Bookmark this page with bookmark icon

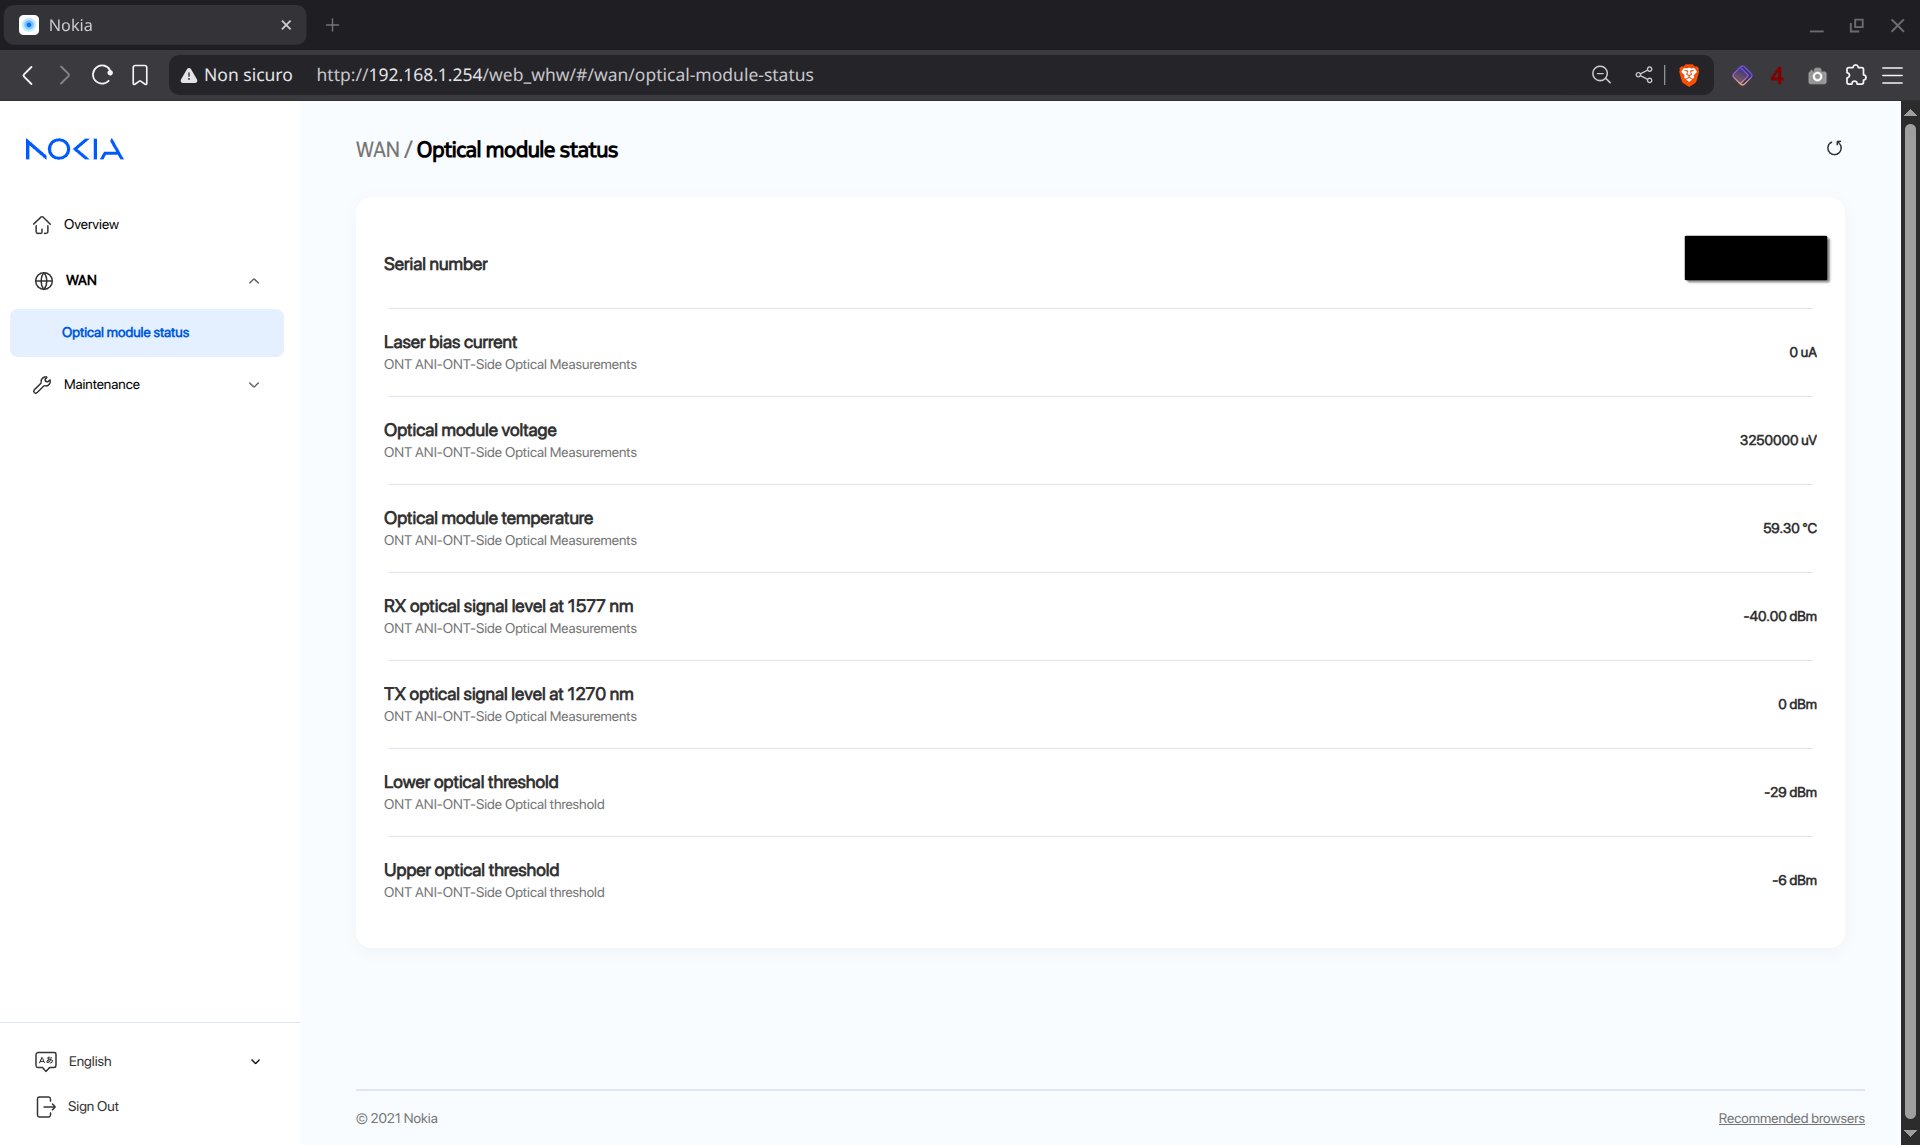tap(140, 76)
